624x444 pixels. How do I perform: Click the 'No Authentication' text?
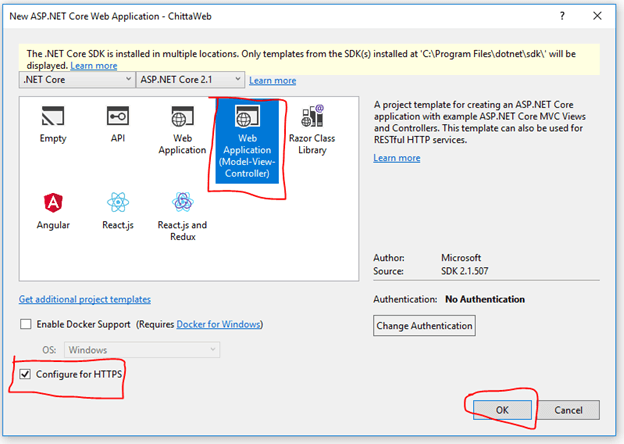(x=485, y=299)
